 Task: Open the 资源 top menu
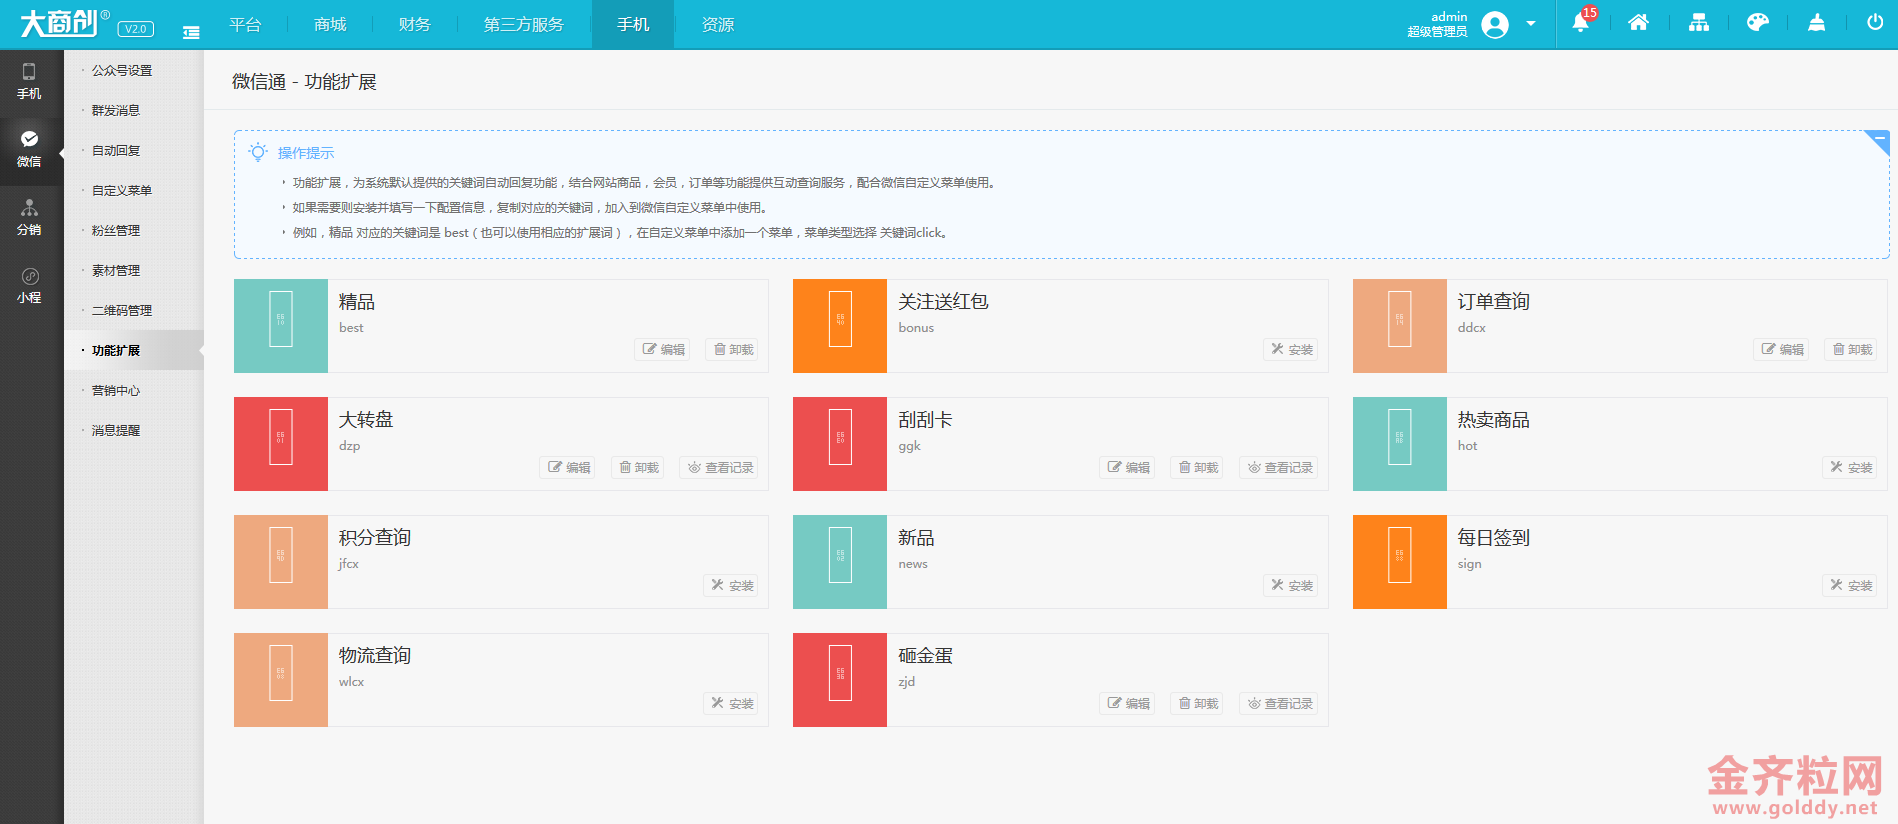tap(717, 24)
